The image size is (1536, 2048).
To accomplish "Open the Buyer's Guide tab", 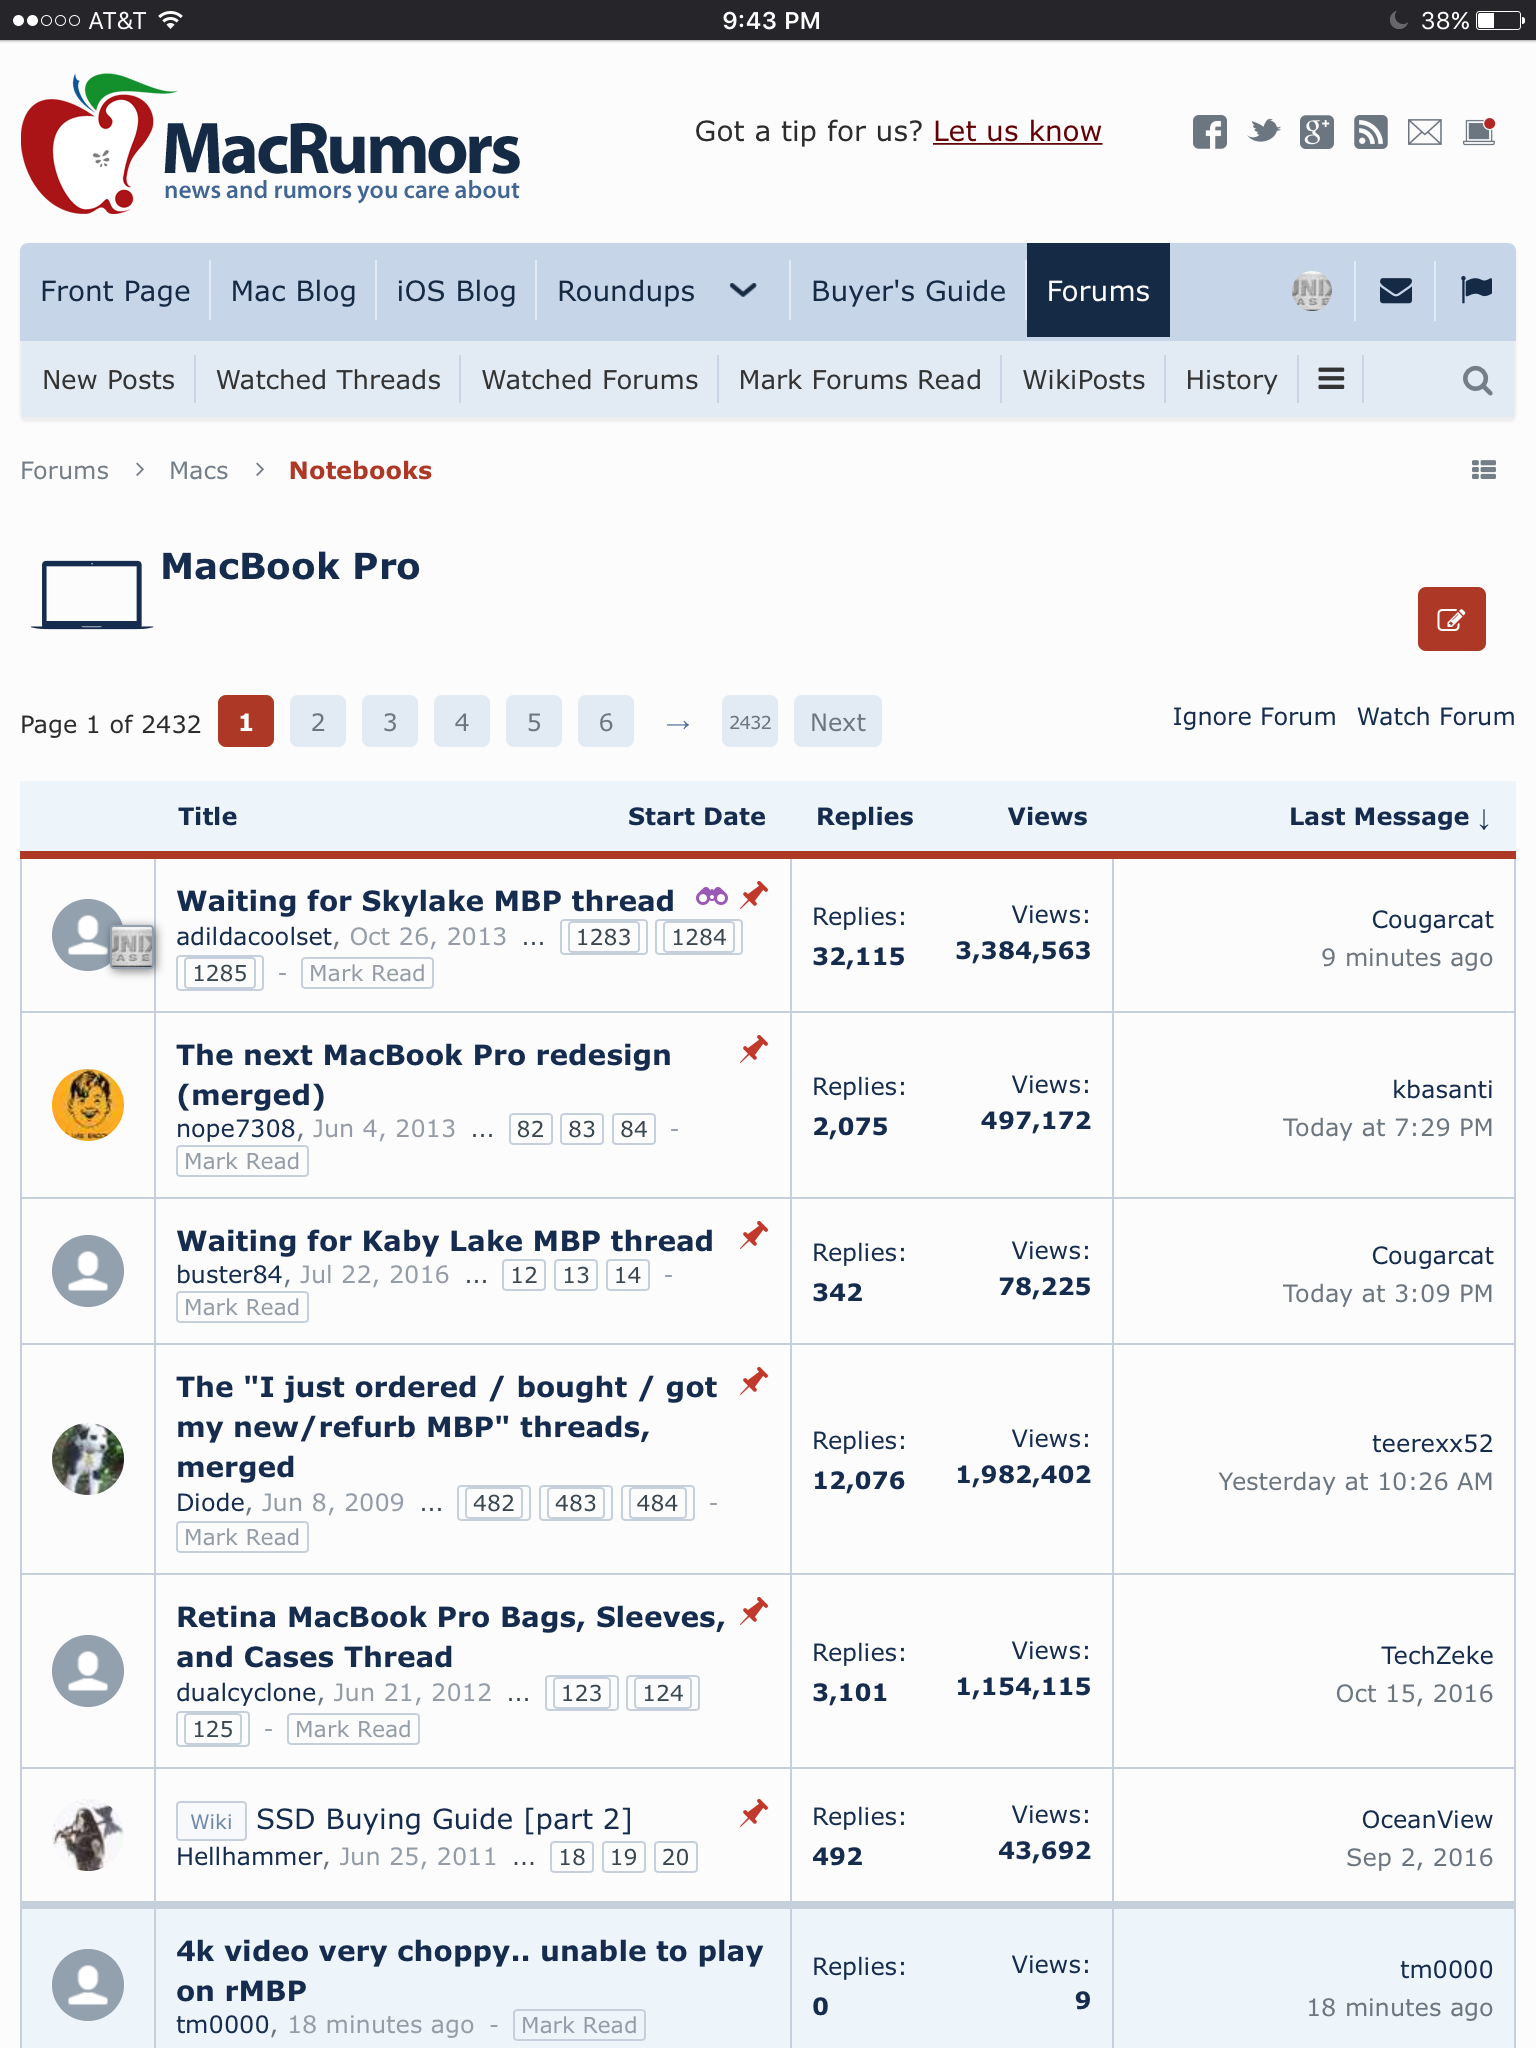I will click(908, 291).
